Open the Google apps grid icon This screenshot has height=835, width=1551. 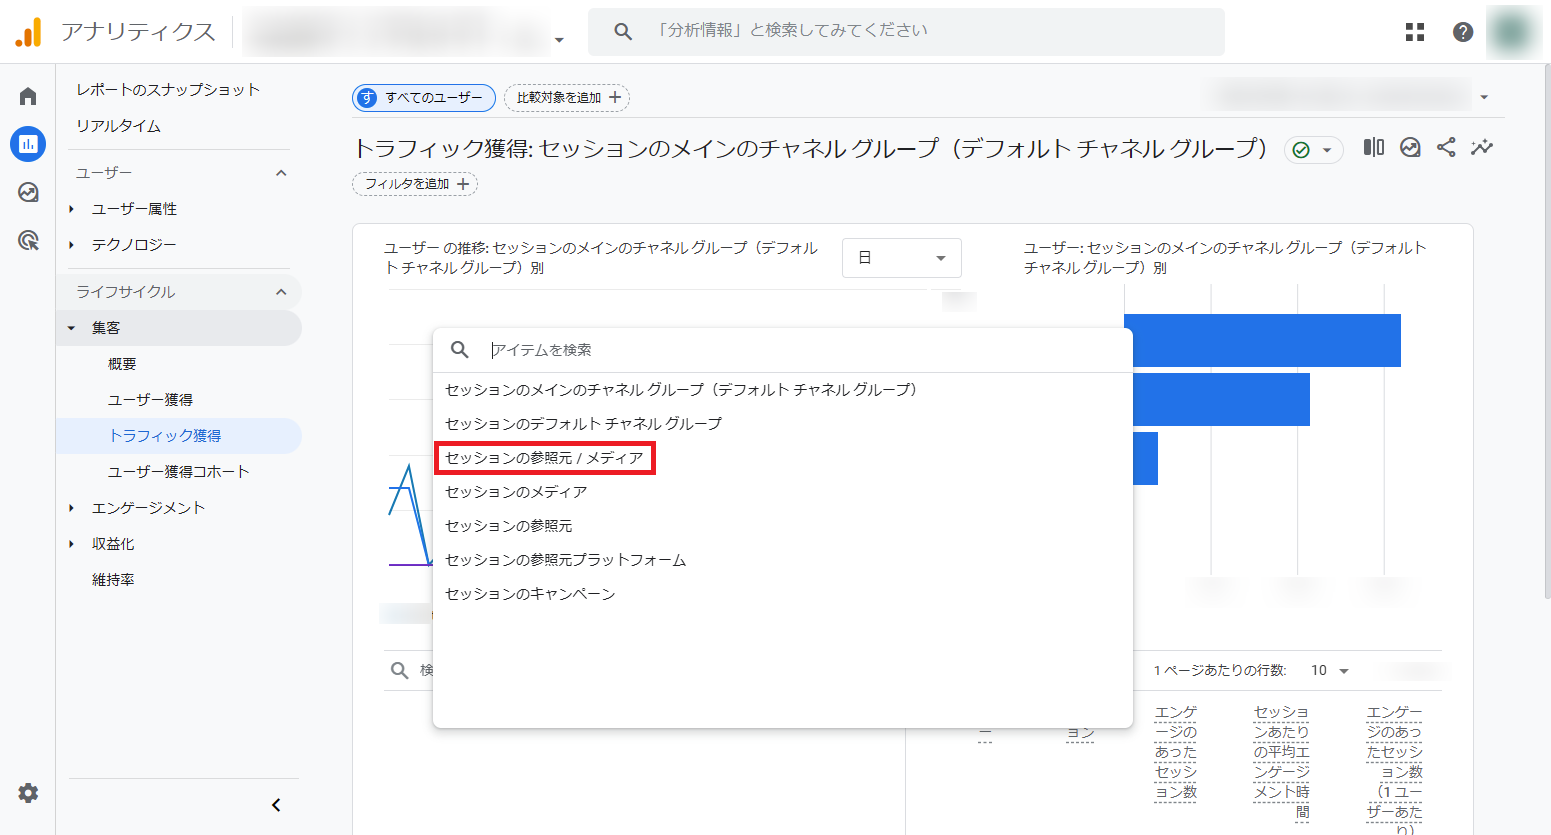click(1414, 32)
